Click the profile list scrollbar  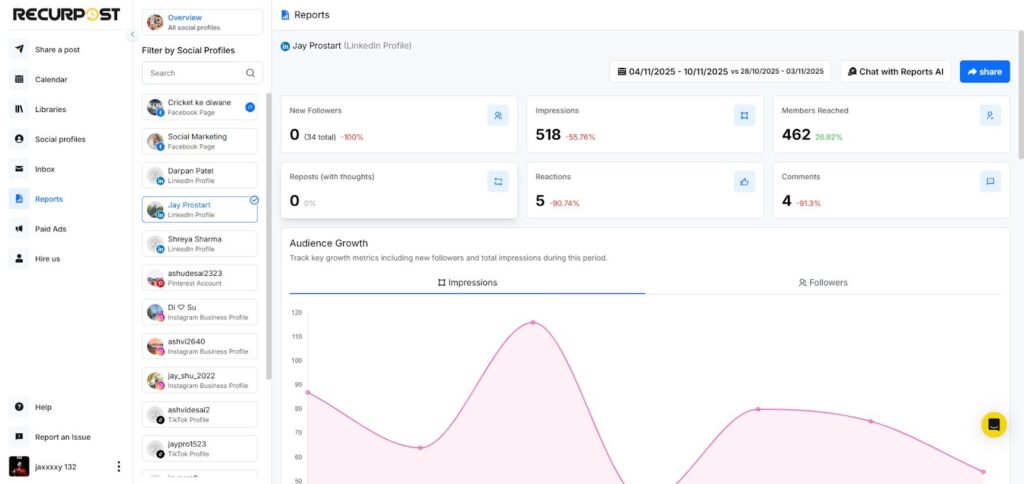point(268,240)
